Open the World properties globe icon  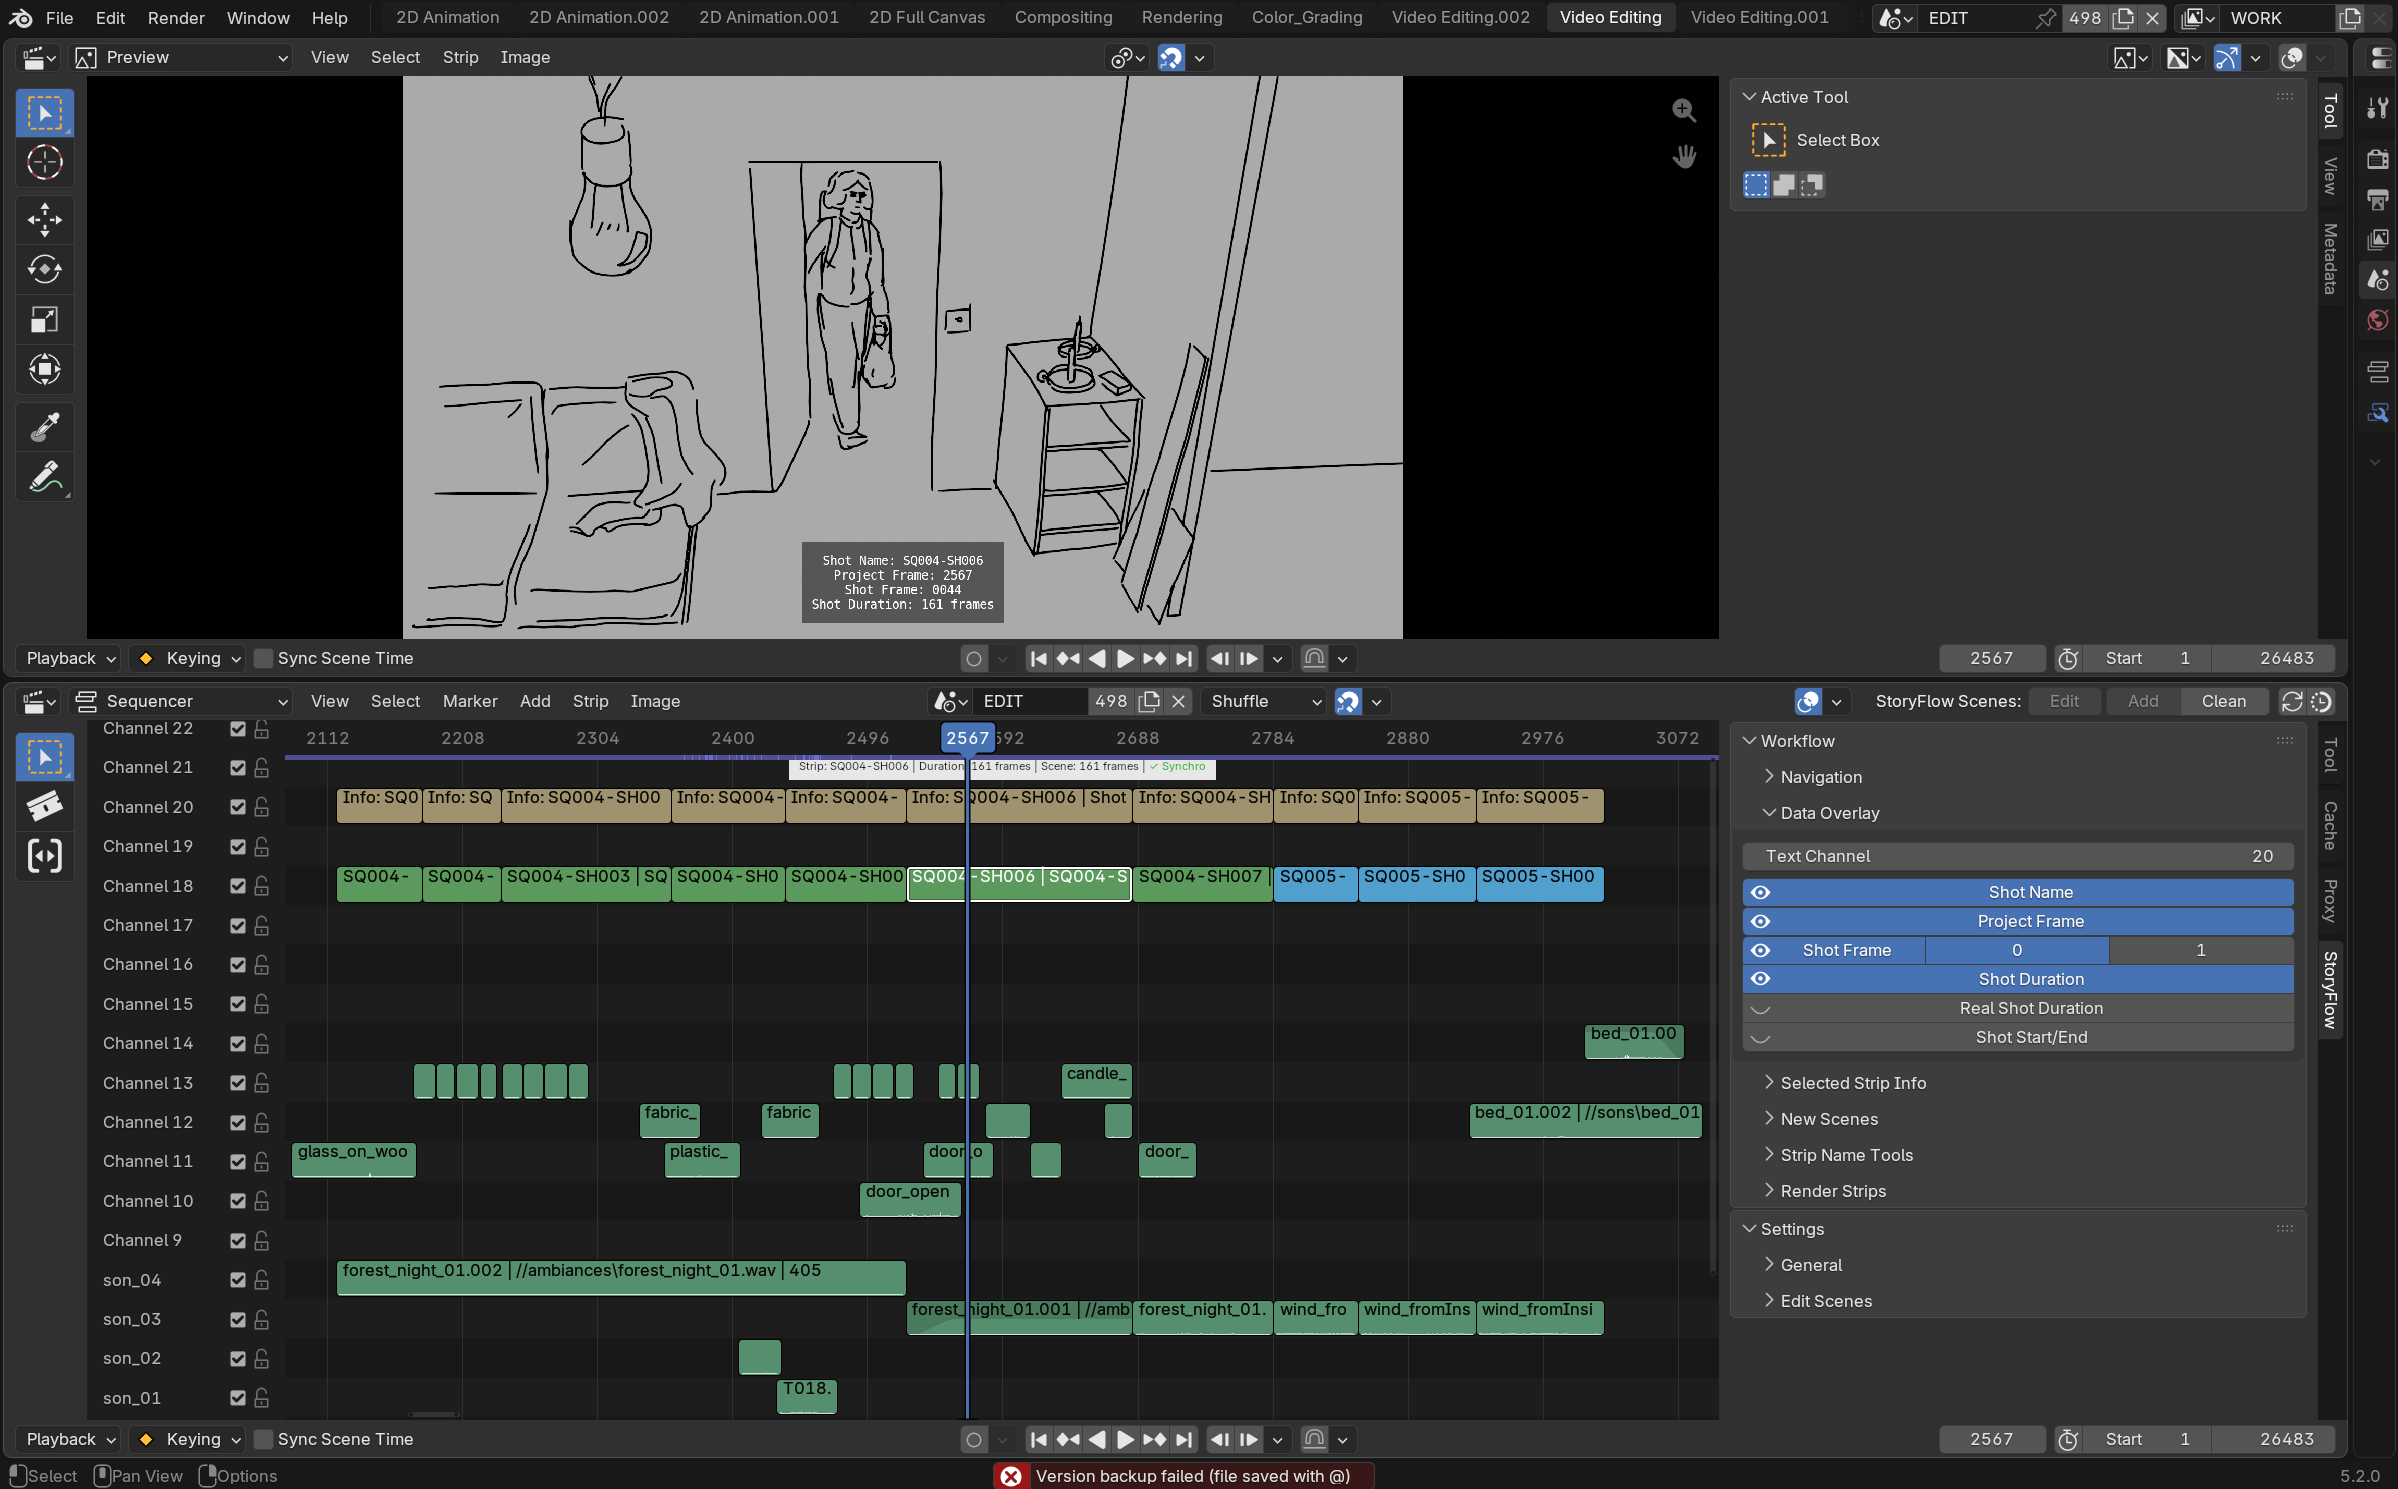click(2378, 320)
